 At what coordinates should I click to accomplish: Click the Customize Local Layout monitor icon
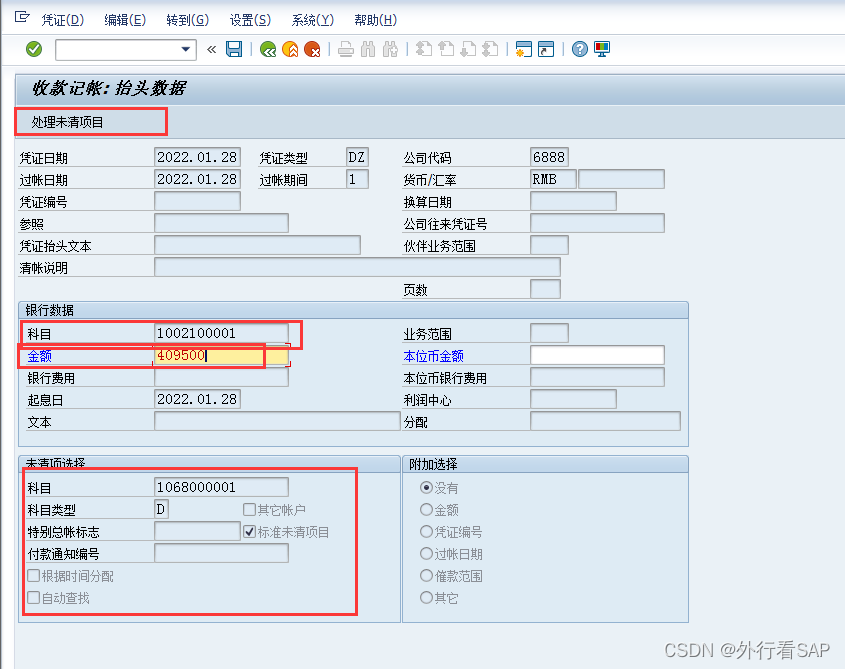tap(602, 49)
